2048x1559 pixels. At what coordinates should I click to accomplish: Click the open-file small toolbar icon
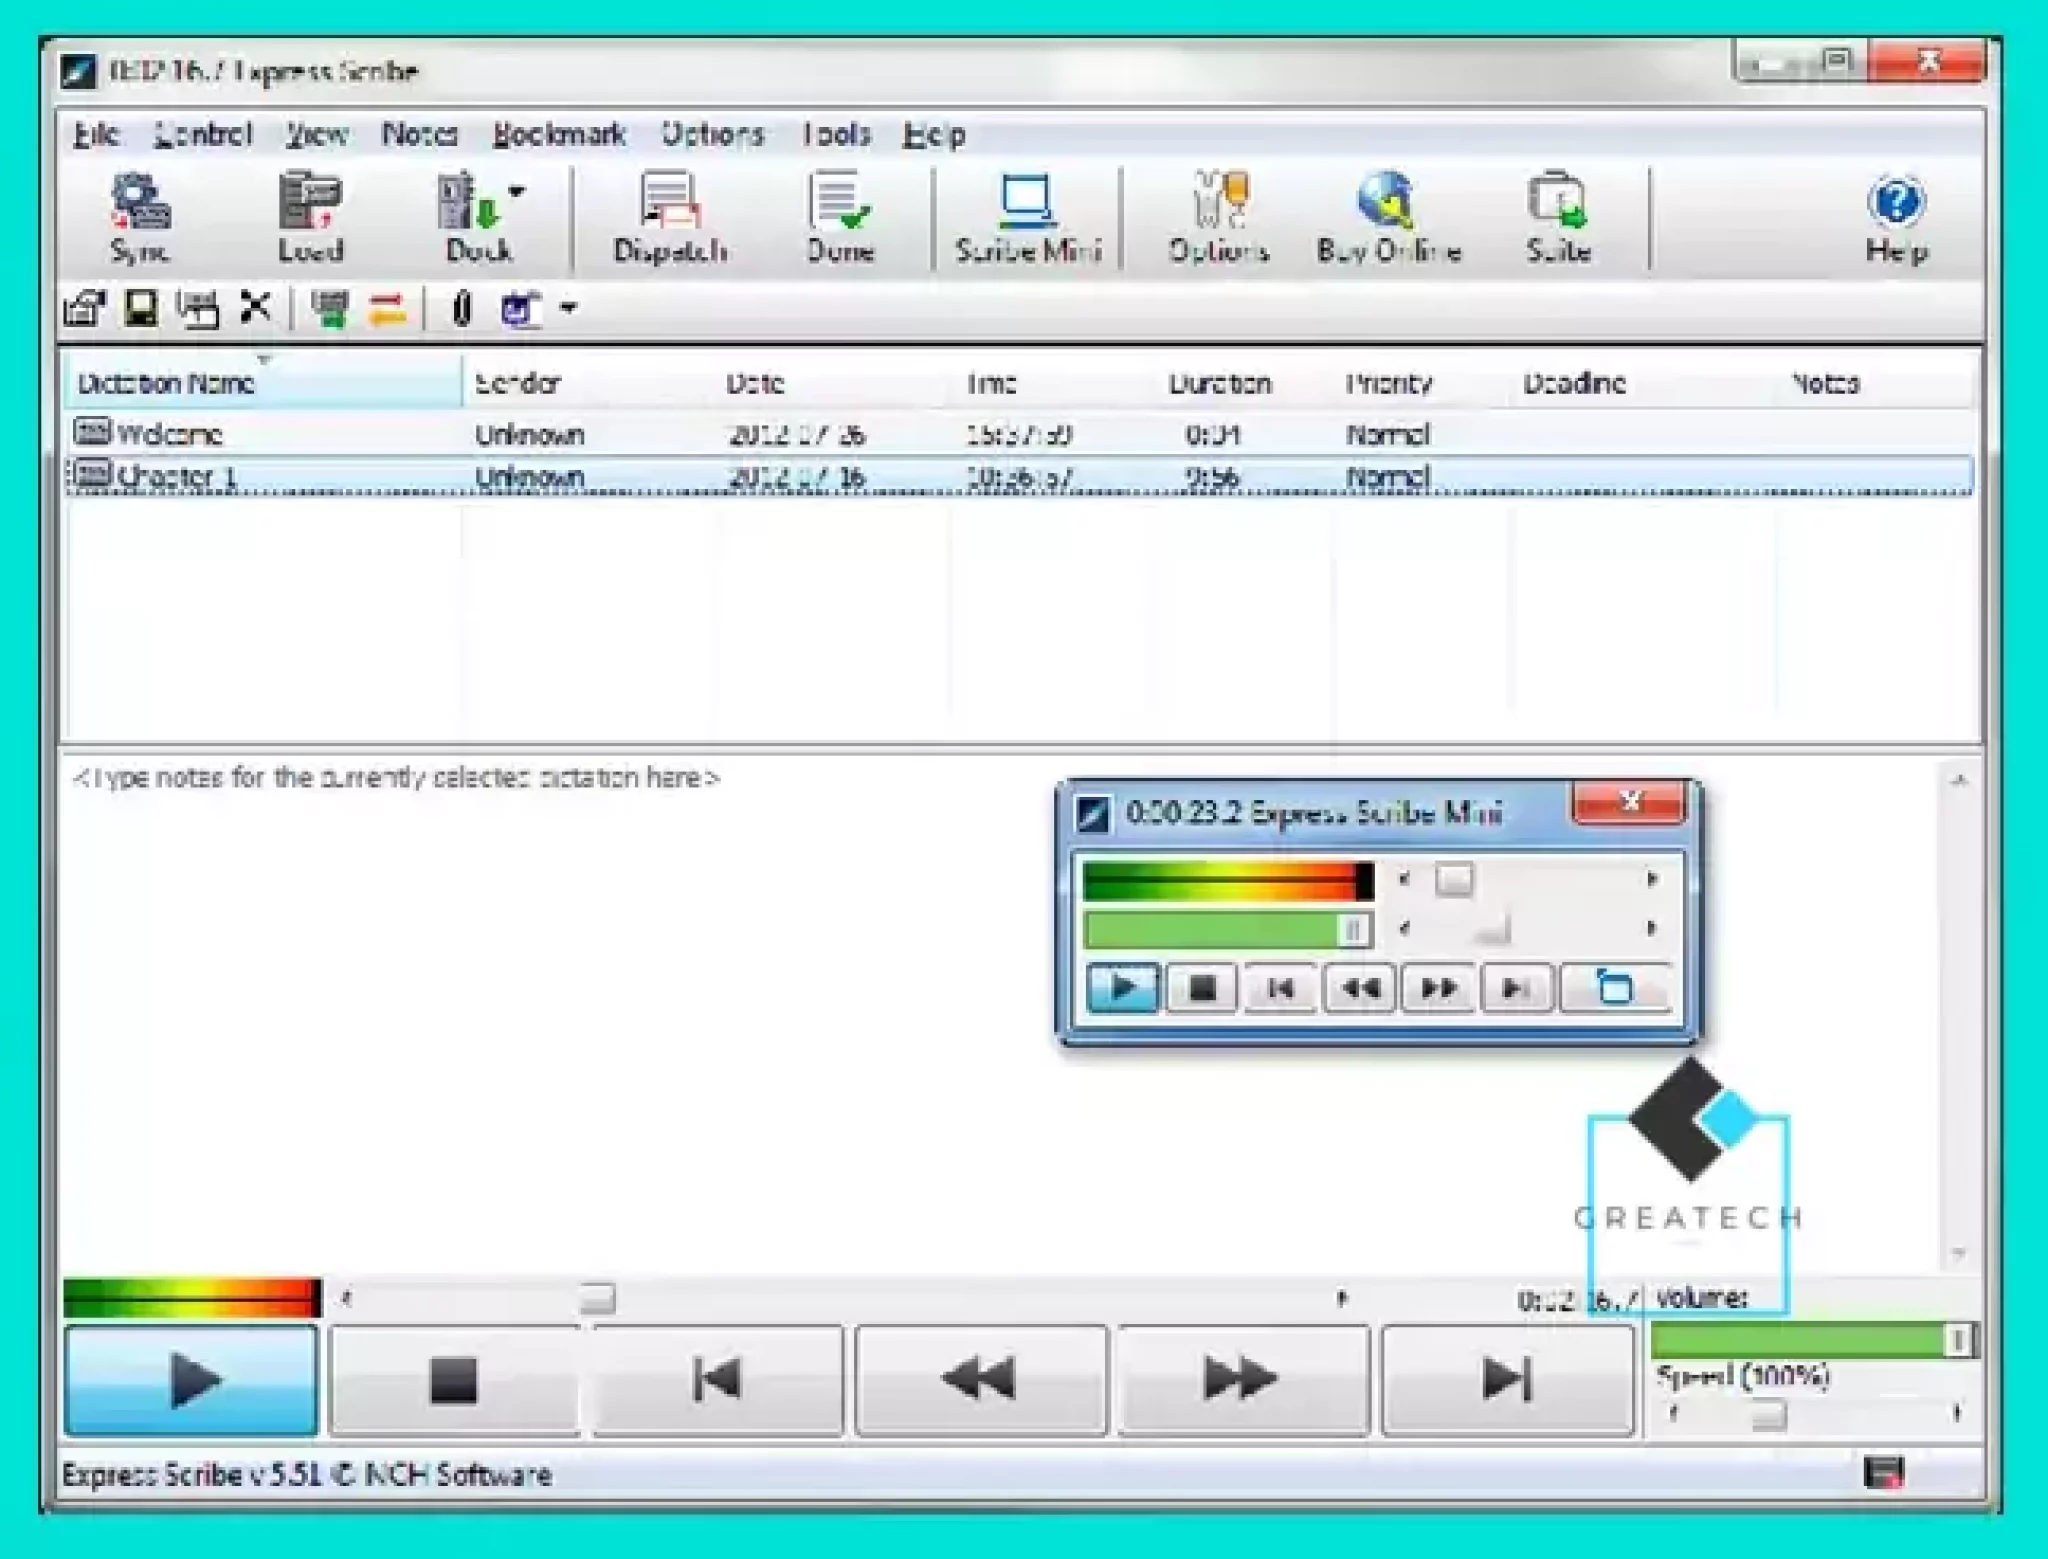pyautogui.click(x=84, y=308)
